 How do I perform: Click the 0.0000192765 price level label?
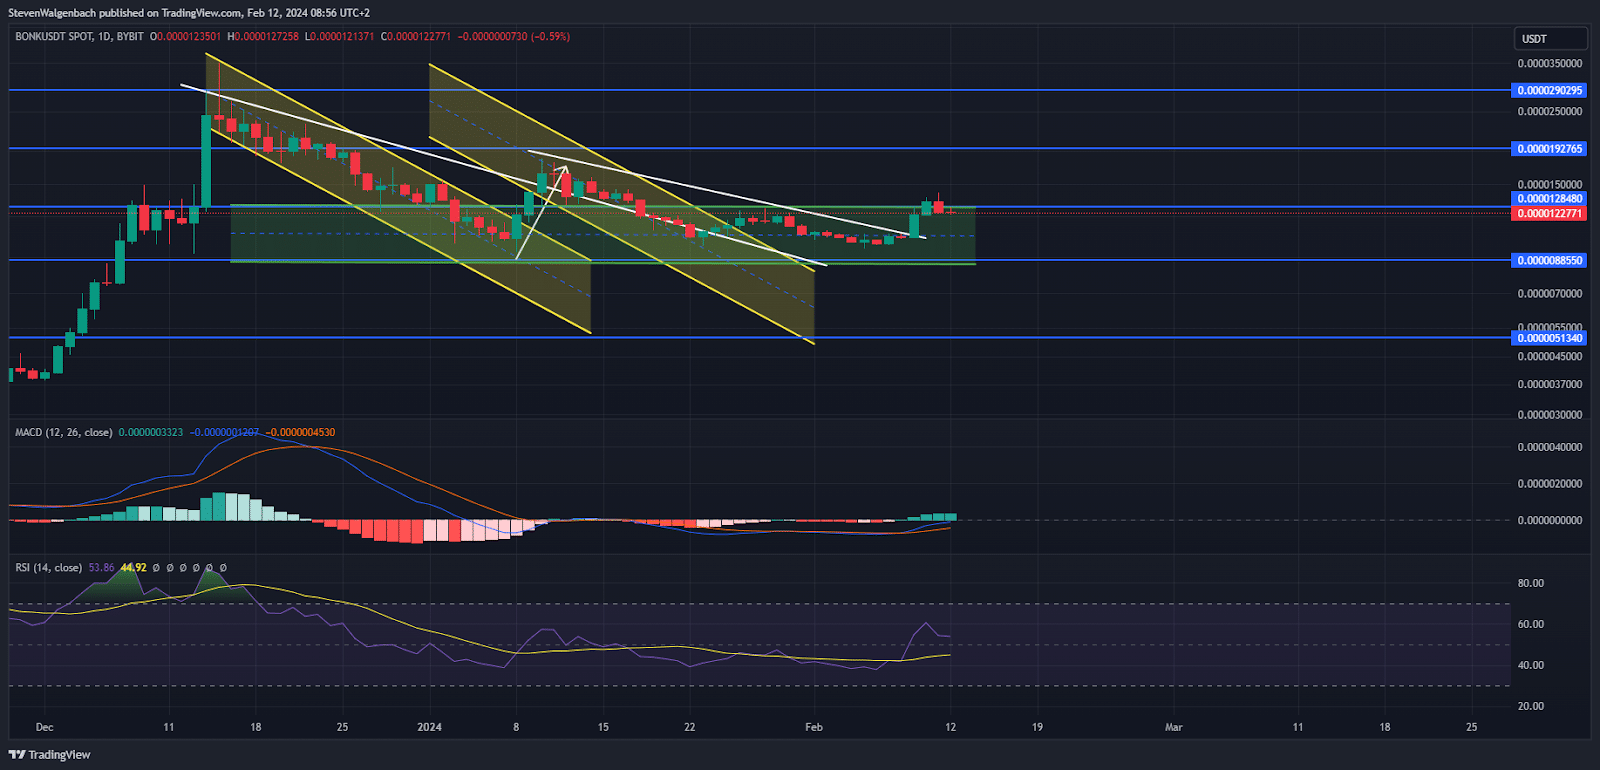coord(1549,149)
